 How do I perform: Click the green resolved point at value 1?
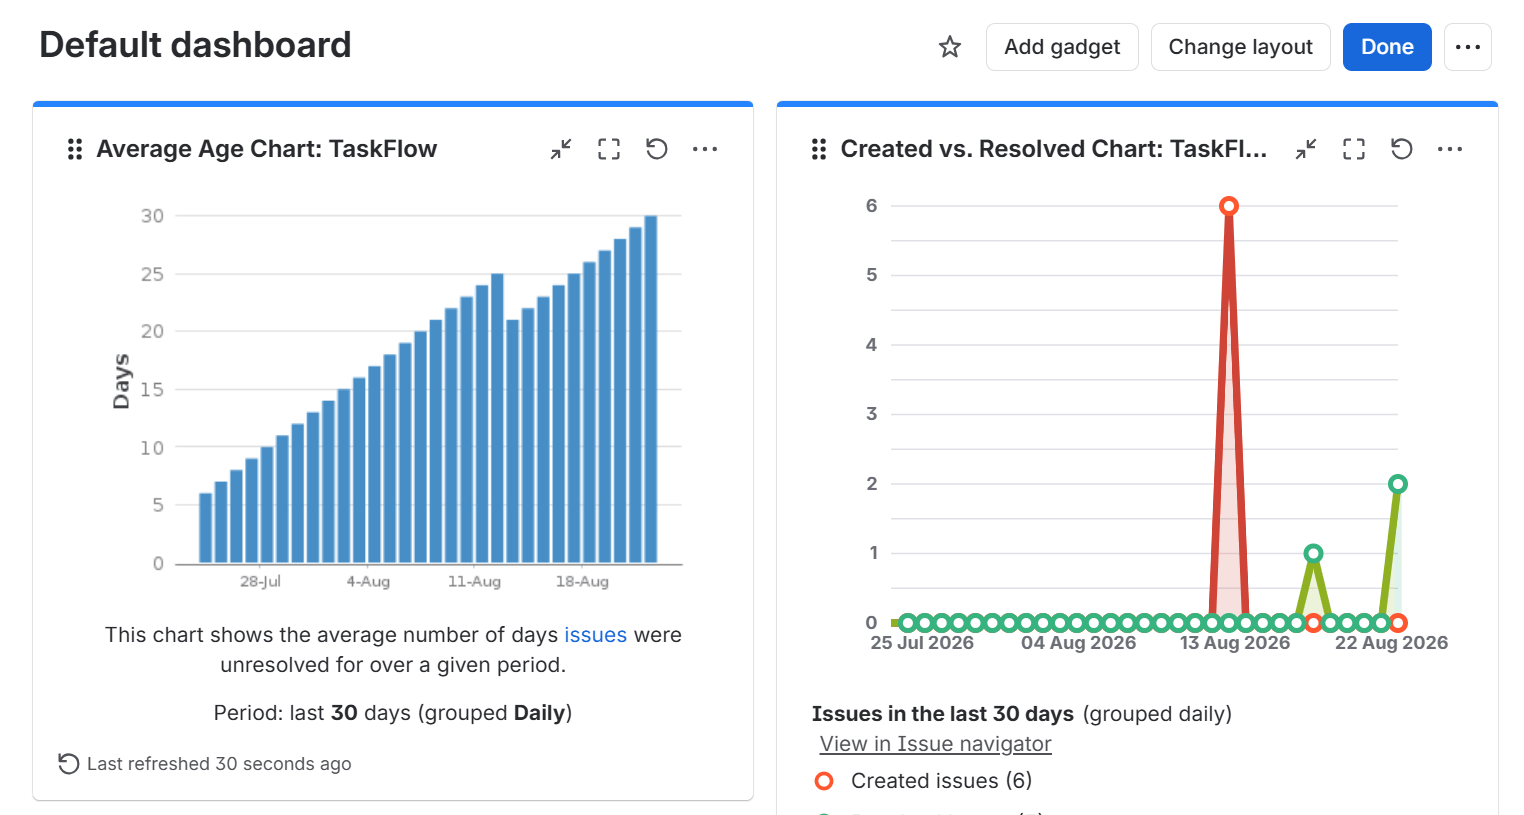pos(1314,553)
